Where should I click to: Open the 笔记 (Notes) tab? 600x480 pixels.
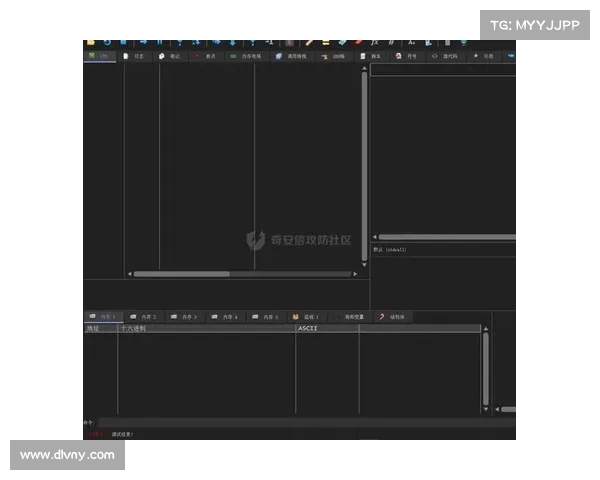(x=170, y=56)
